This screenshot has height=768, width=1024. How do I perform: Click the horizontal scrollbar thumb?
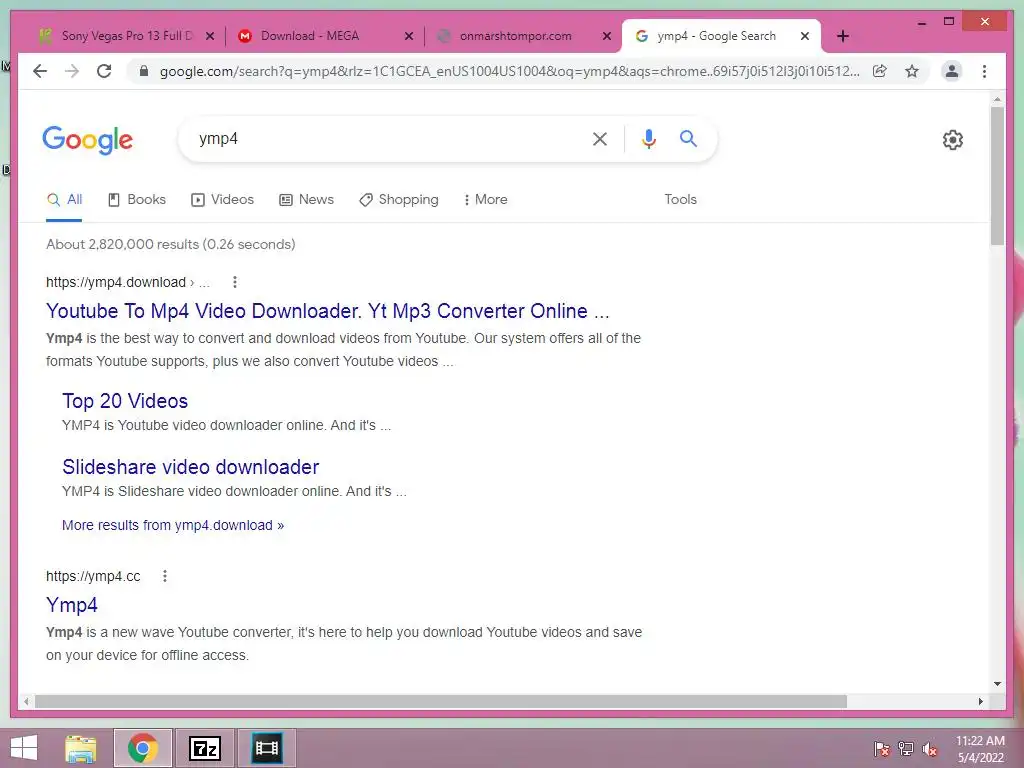coord(441,701)
